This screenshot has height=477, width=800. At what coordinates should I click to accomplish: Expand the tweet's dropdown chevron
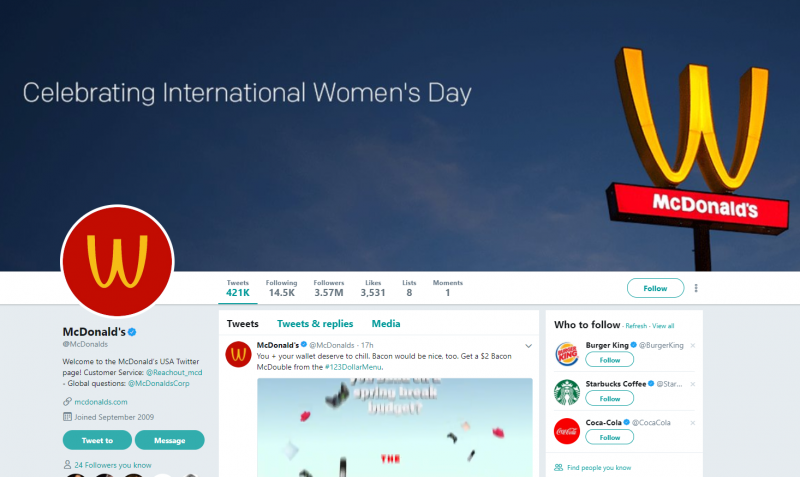tap(529, 346)
